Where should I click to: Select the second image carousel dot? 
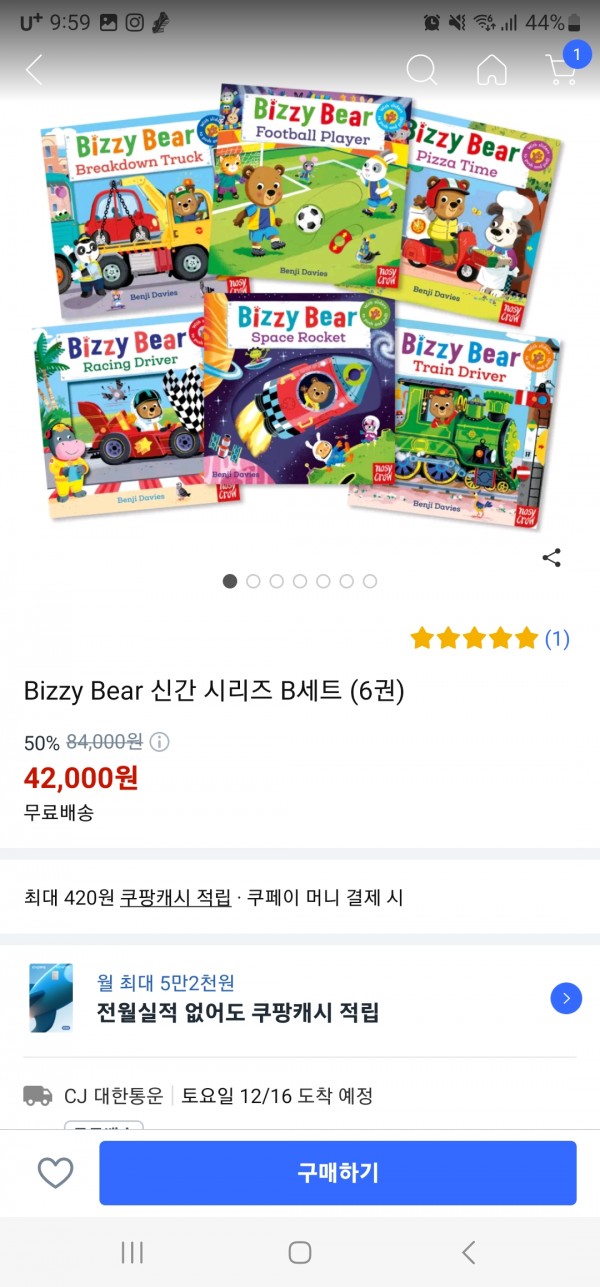pos(253,581)
